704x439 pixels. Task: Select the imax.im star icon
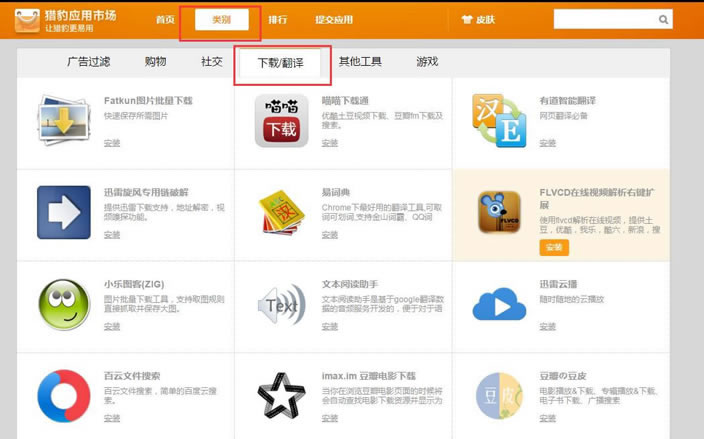click(281, 395)
